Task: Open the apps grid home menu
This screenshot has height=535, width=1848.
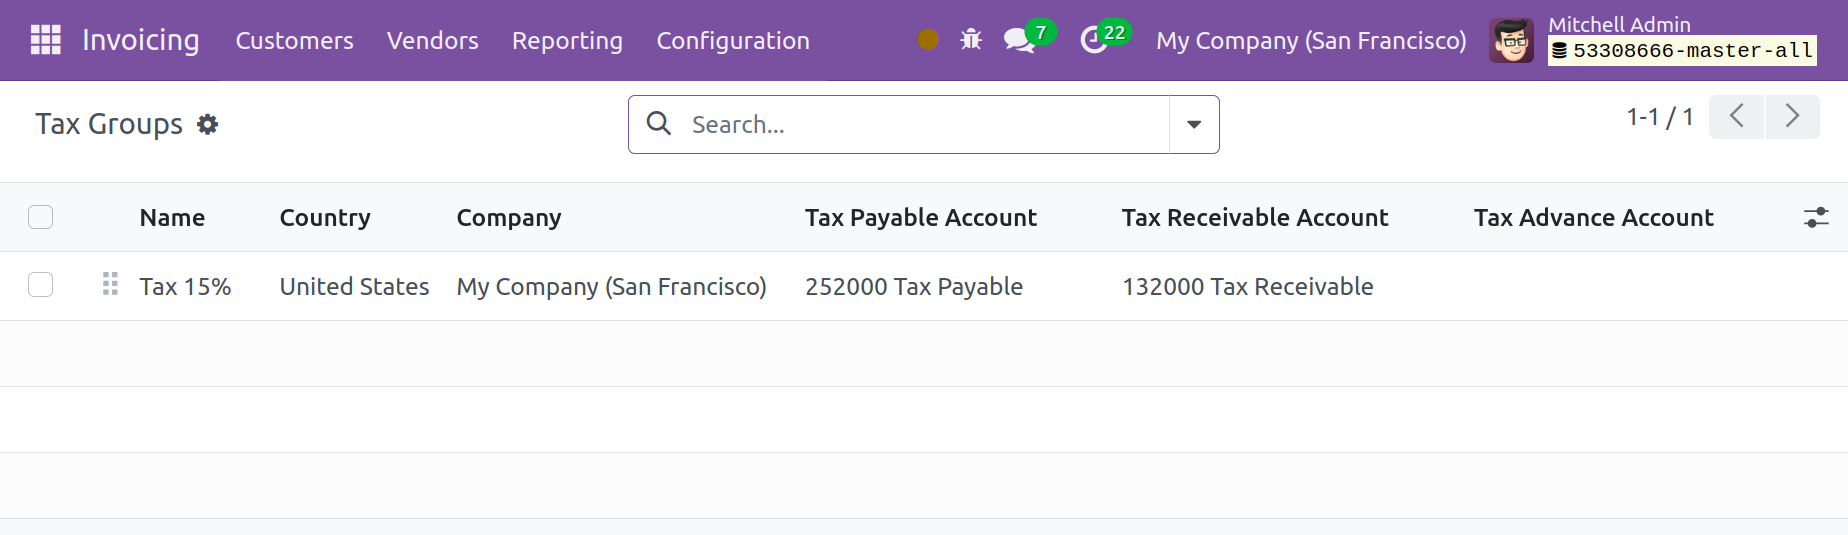Action: pos(46,40)
